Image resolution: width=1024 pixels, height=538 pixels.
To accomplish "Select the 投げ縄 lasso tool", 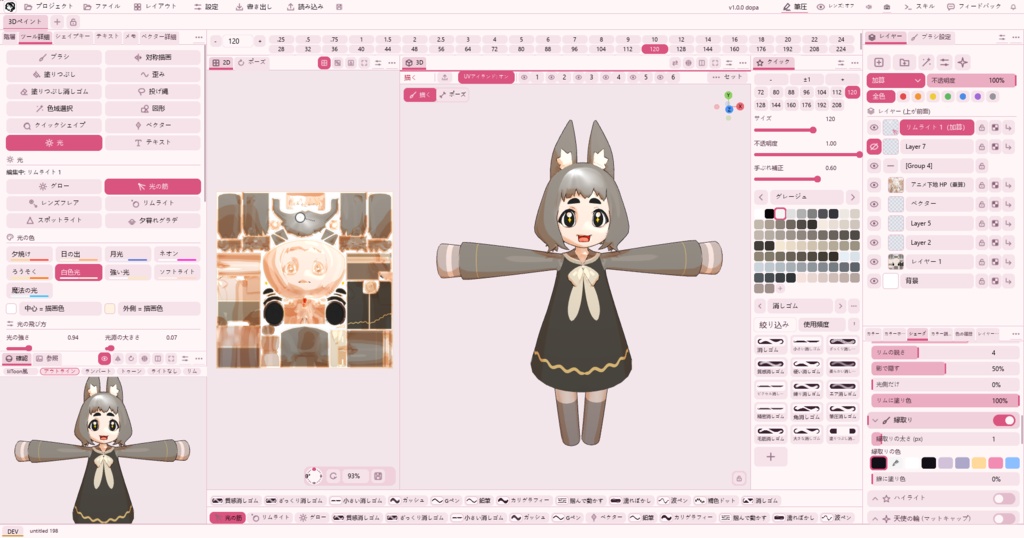I will (153, 91).
